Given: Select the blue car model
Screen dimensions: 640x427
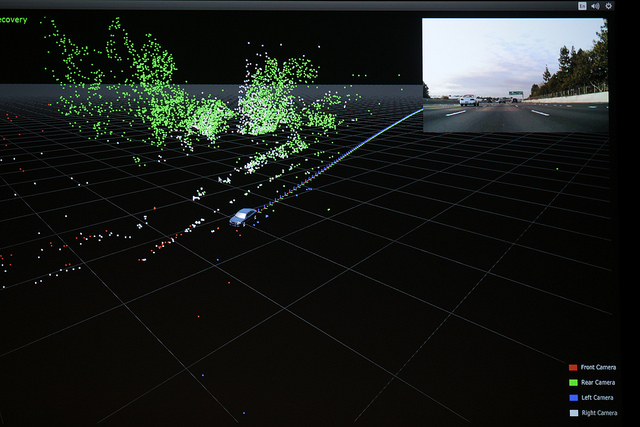Looking at the screenshot, I should click(243, 217).
